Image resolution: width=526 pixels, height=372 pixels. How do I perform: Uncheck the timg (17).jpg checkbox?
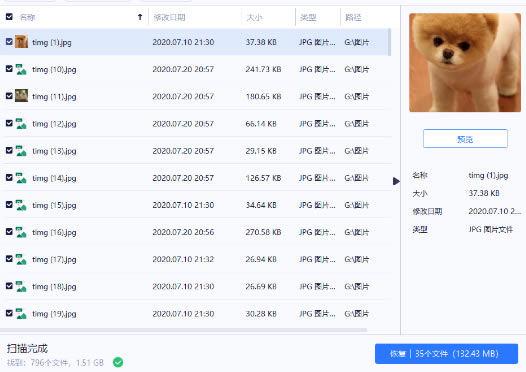pyautogui.click(x=9, y=259)
